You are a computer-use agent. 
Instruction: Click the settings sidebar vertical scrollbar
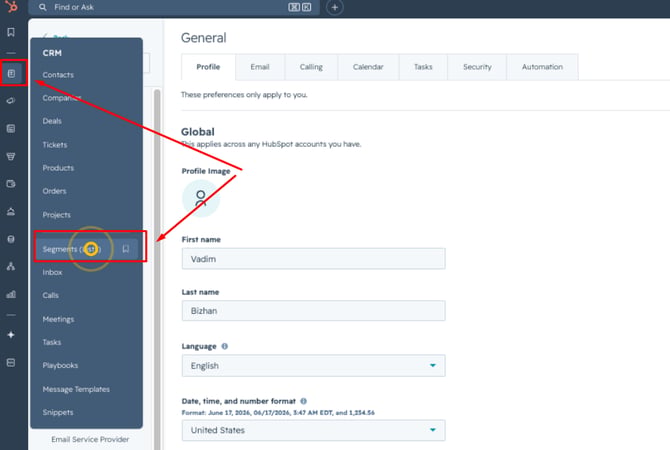[x=157, y=269]
